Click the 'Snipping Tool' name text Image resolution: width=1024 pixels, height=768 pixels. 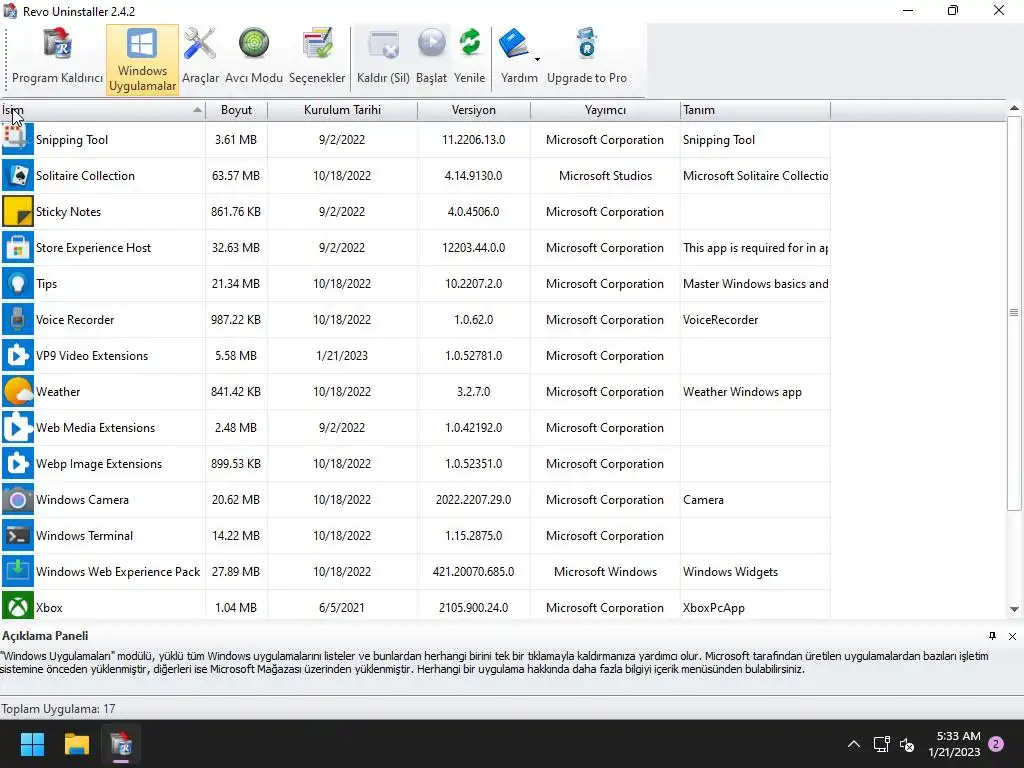click(x=72, y=140)
